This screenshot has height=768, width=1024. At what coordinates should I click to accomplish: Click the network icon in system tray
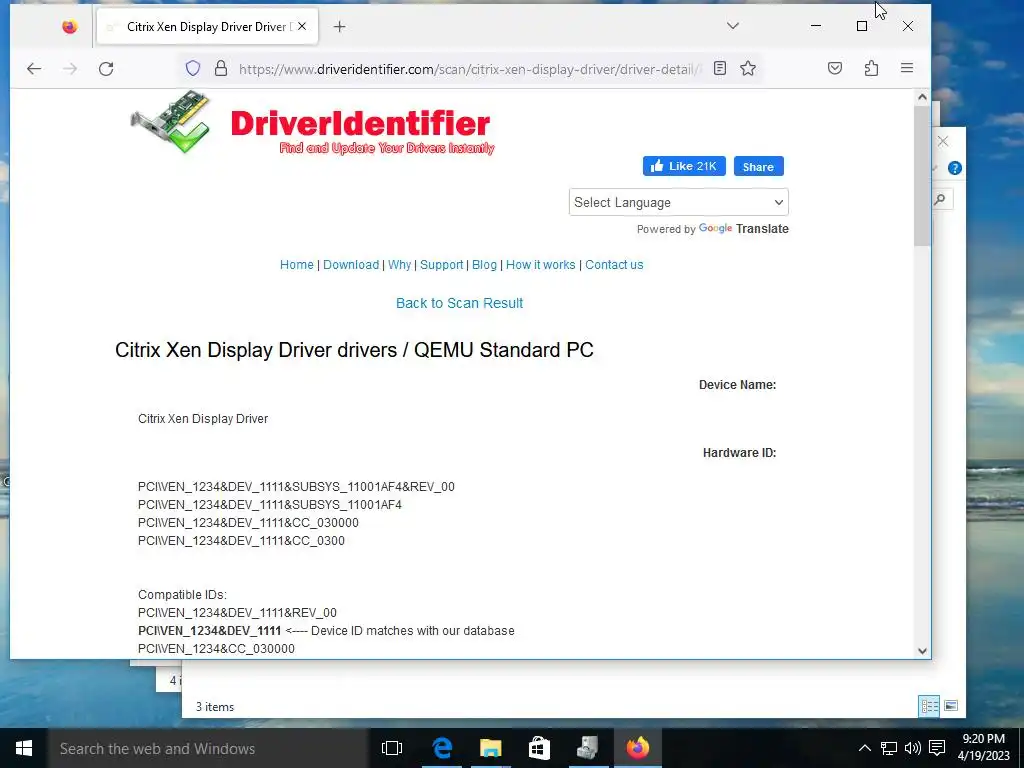click(888, 748)
